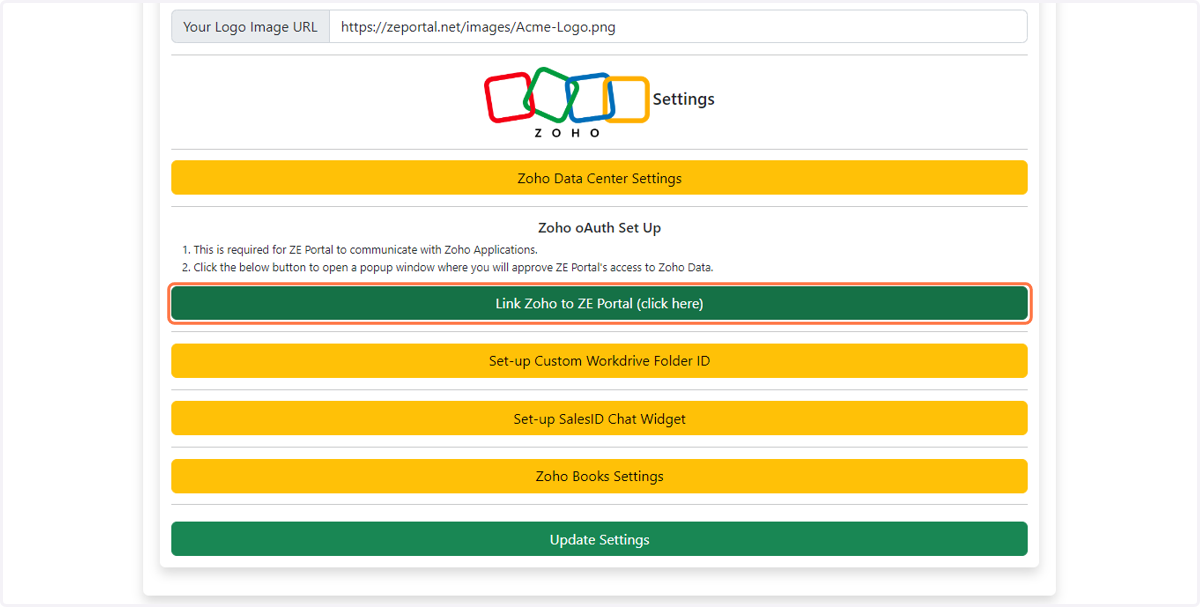The image size is (1200, 607).
Task: Click the Settings heading text
Action: [x=684, y=99]
